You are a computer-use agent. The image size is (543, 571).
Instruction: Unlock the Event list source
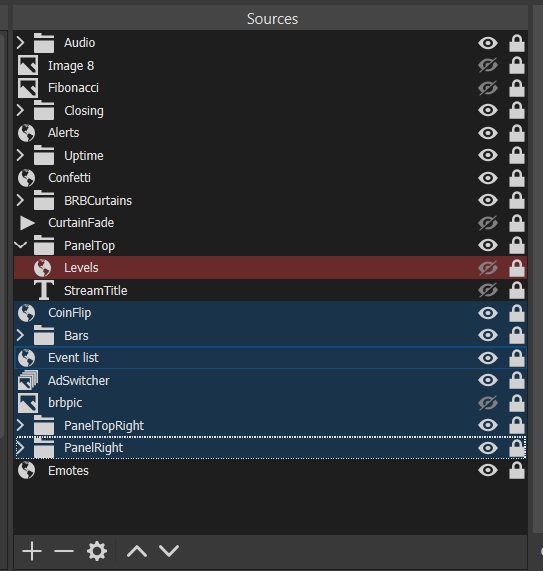517,358
